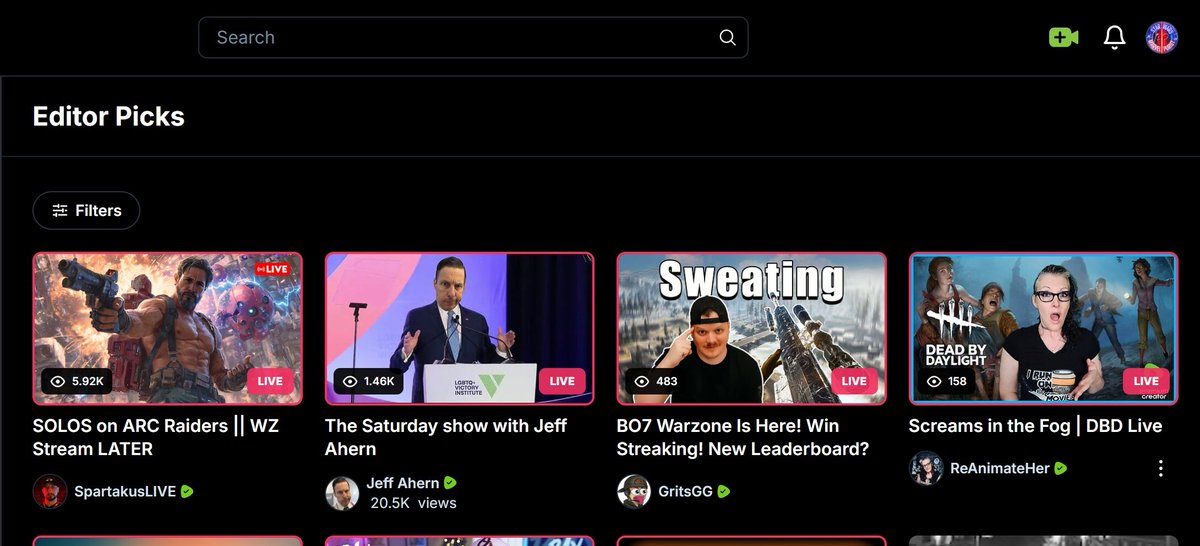1200x546 pixels.
Task: Click the "Editor Picks" heading
Action: click(109, 116)
